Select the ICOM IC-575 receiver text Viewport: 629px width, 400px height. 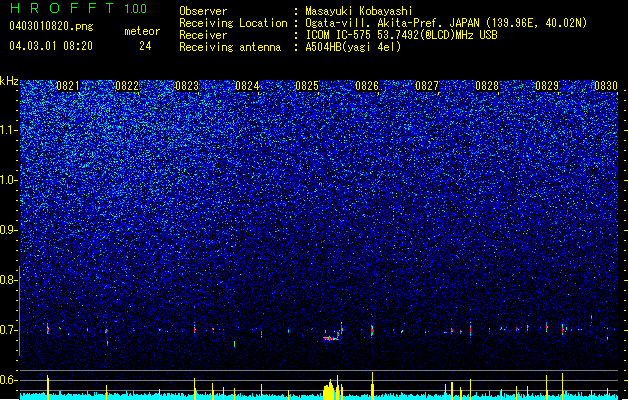tap(401, 35)
